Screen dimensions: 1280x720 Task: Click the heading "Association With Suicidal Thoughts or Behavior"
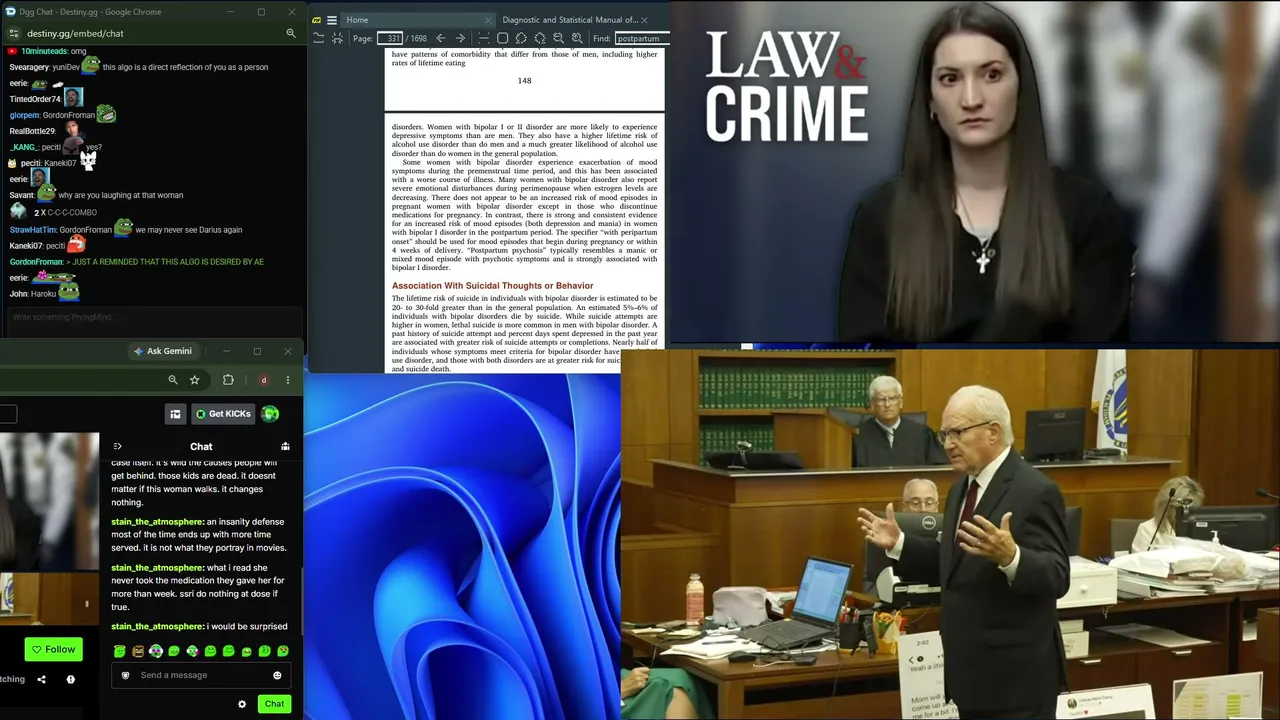coord(492,286)
